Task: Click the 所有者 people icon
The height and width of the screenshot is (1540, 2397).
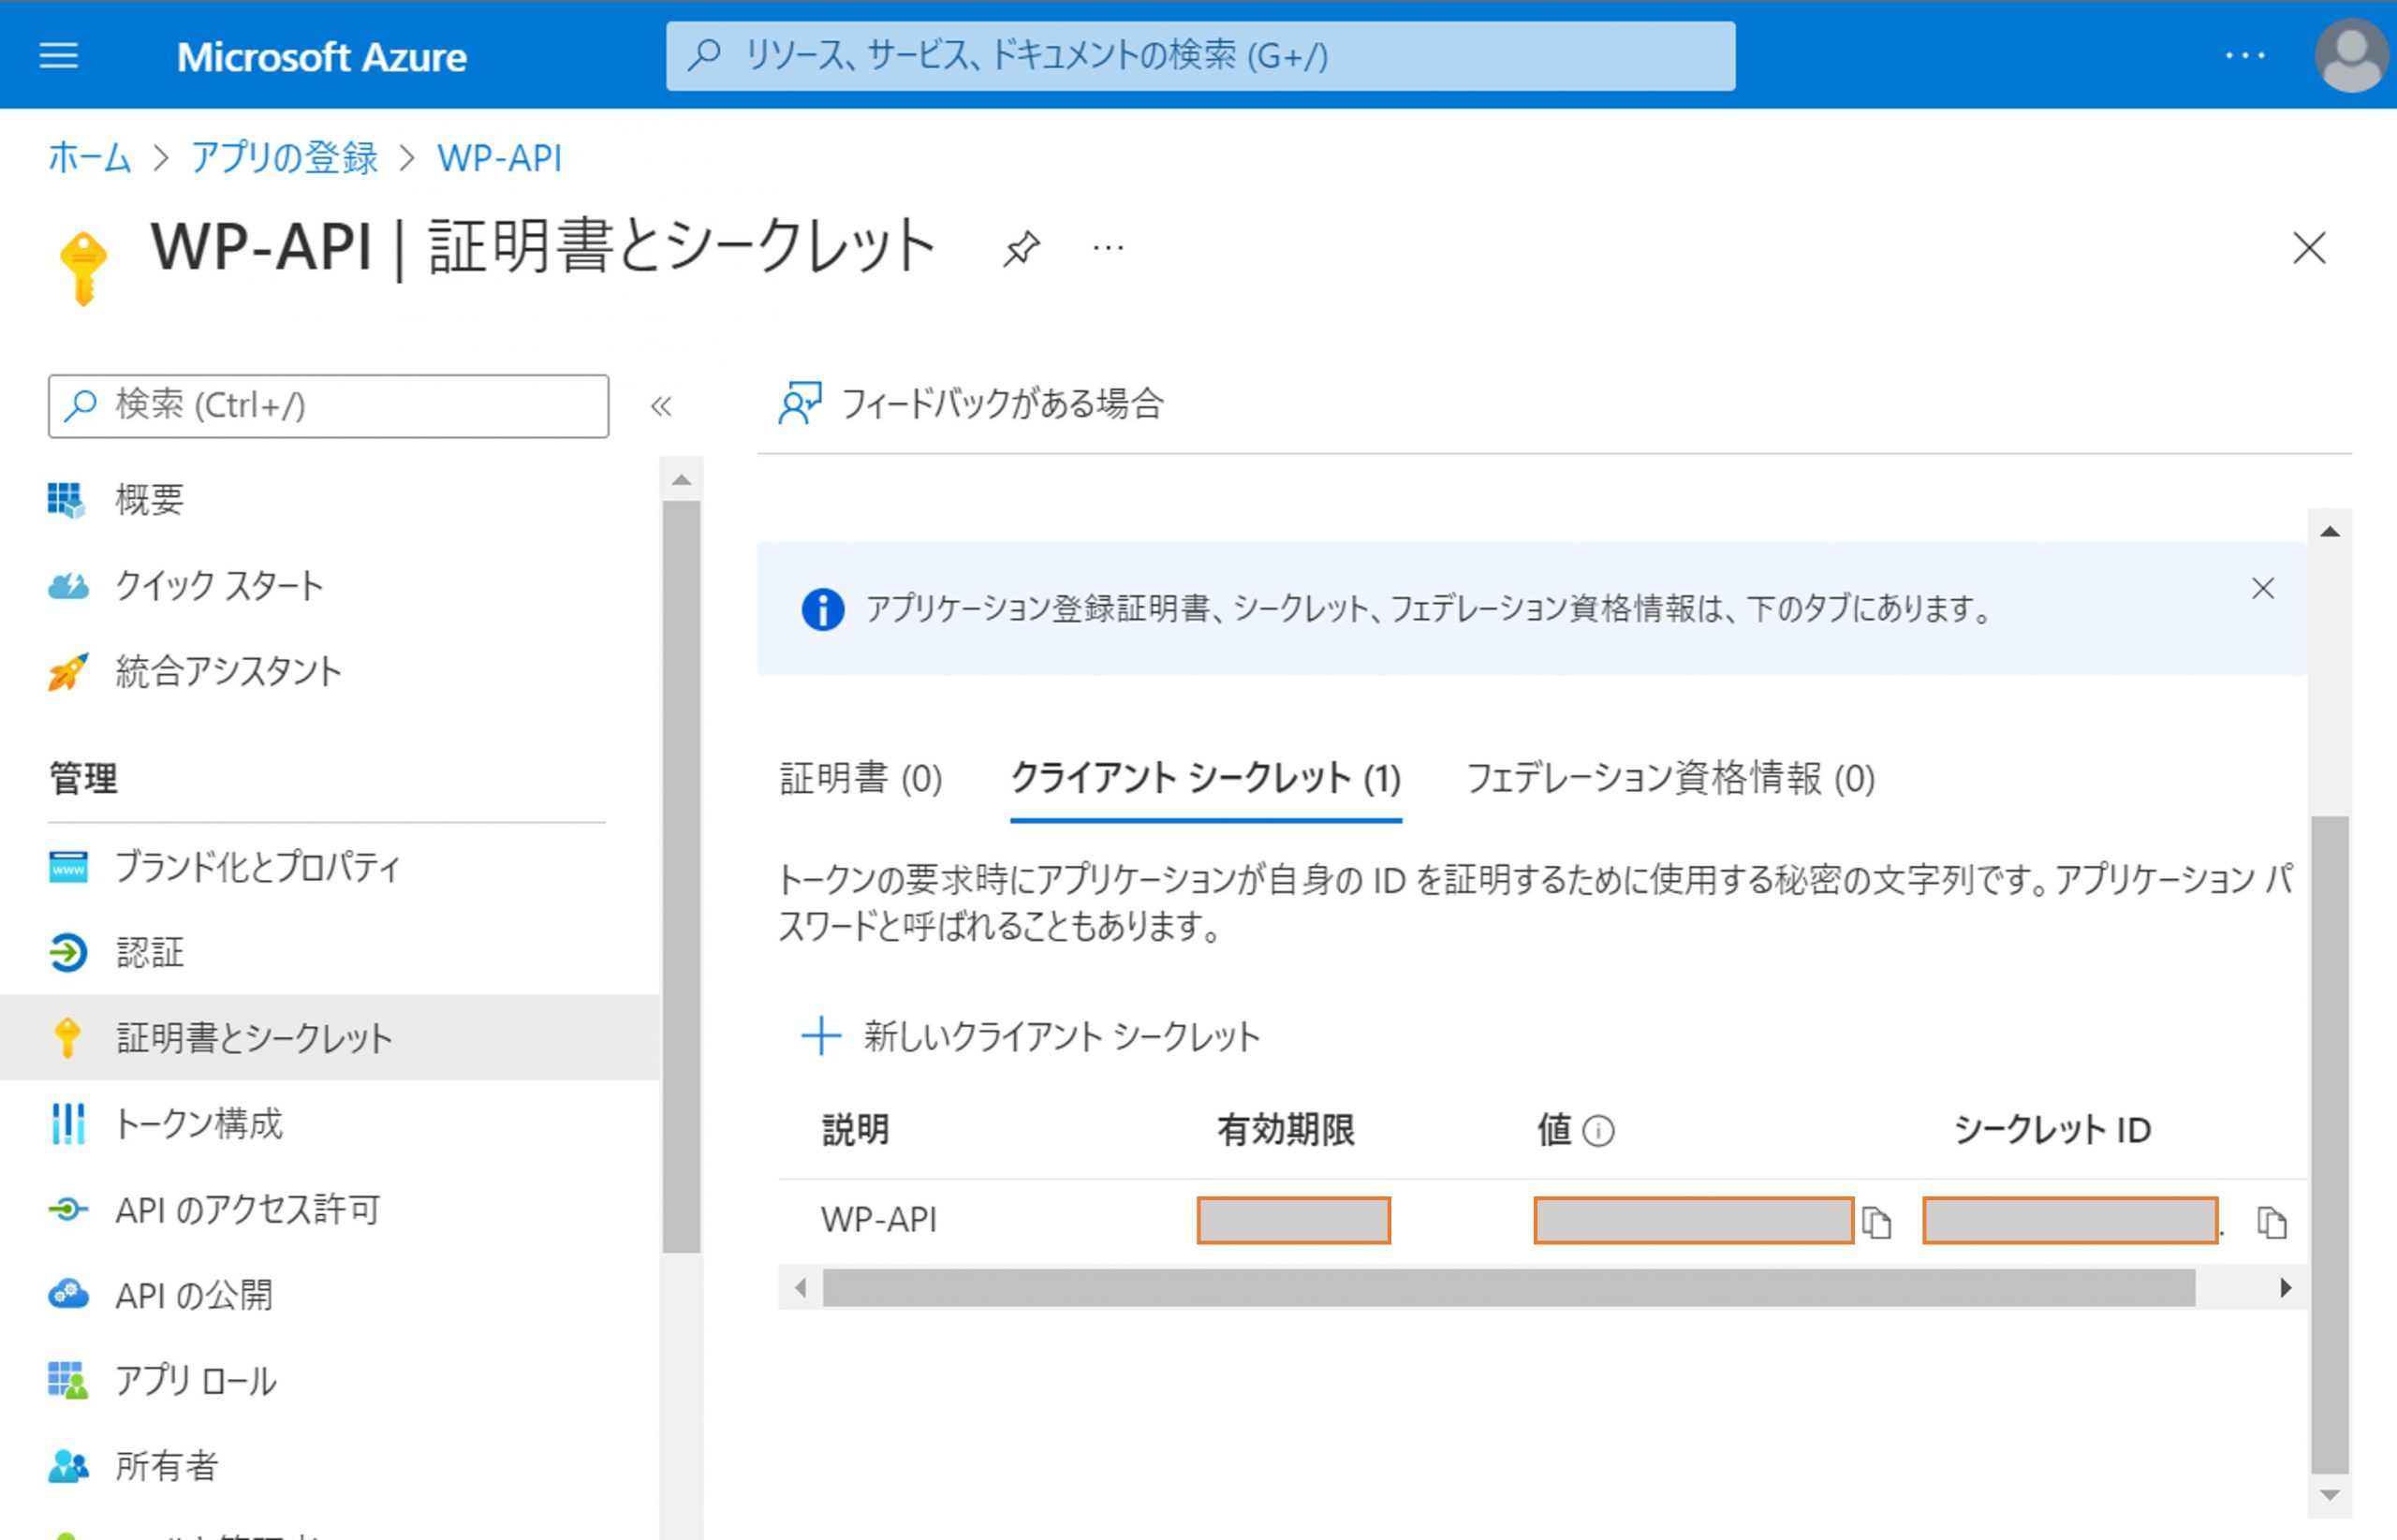Action: [67, 1466]
